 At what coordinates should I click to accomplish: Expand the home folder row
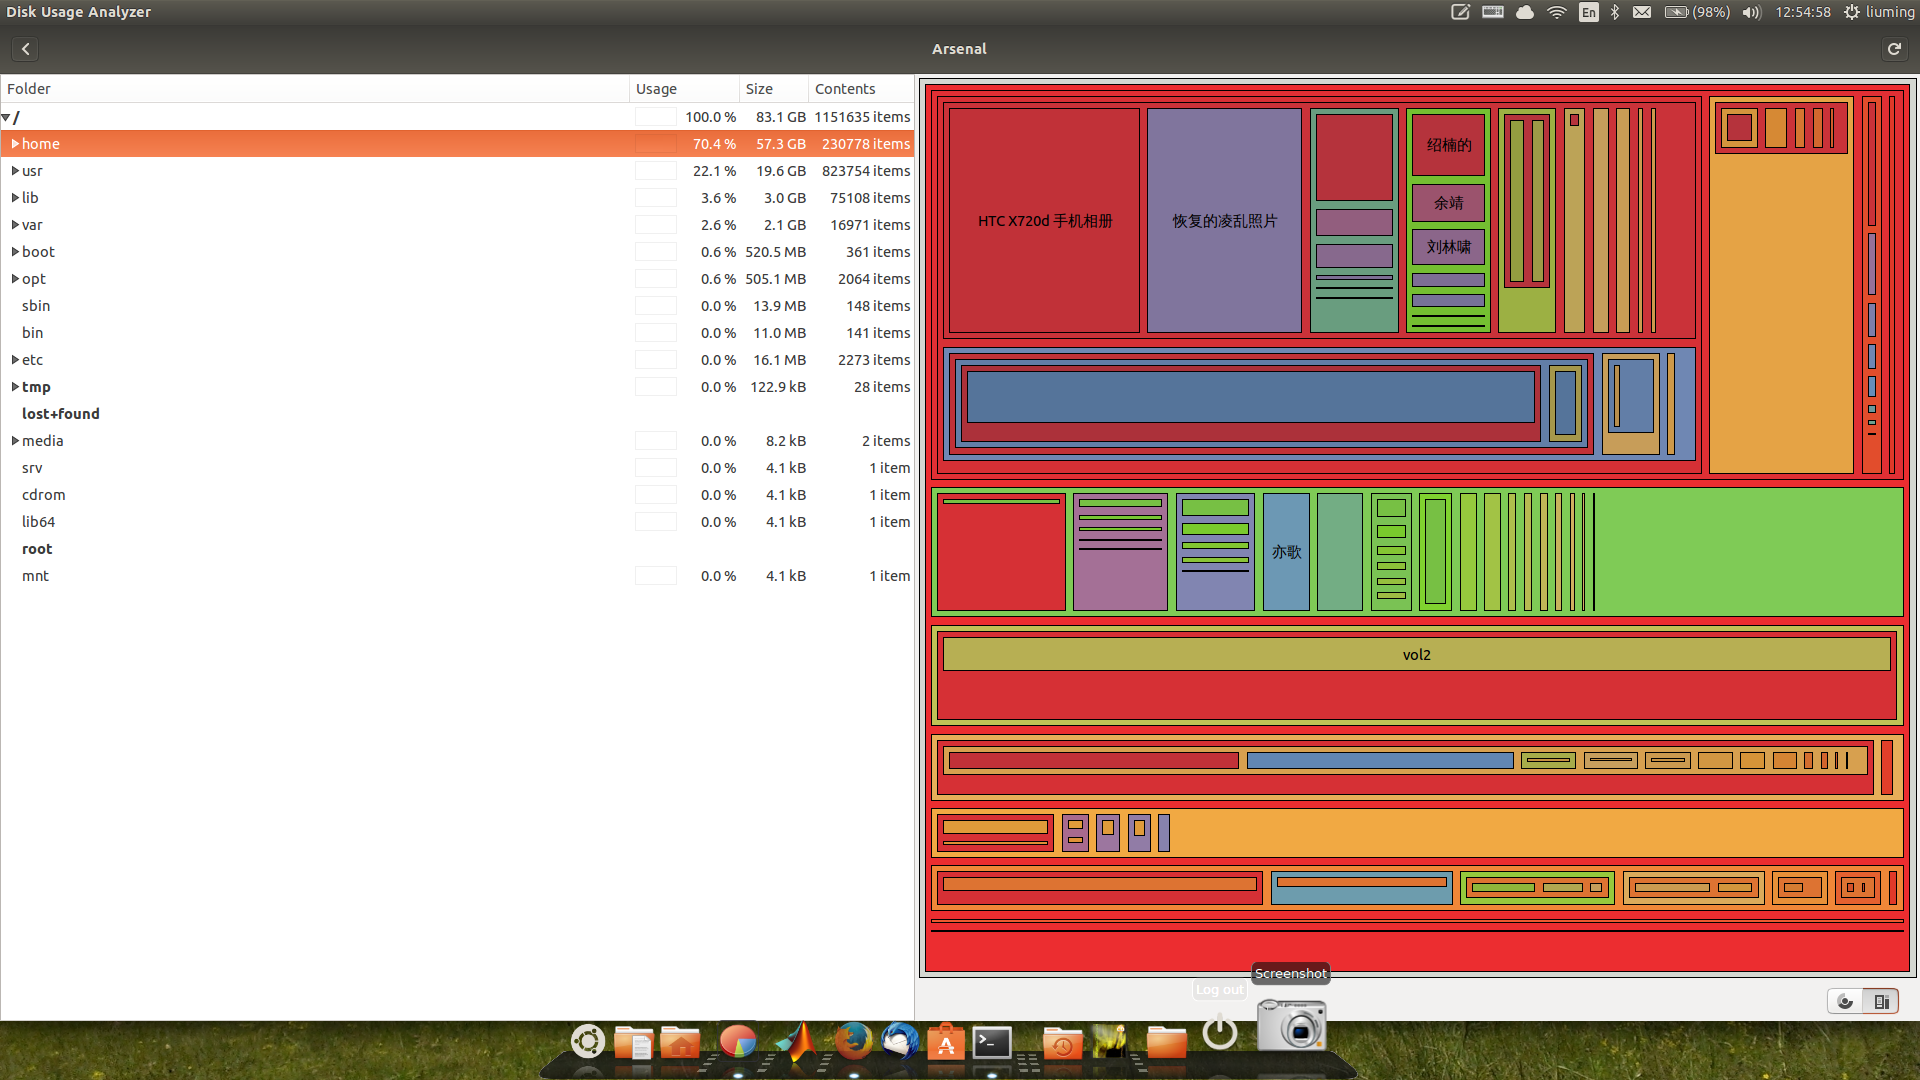pos(15,144)
